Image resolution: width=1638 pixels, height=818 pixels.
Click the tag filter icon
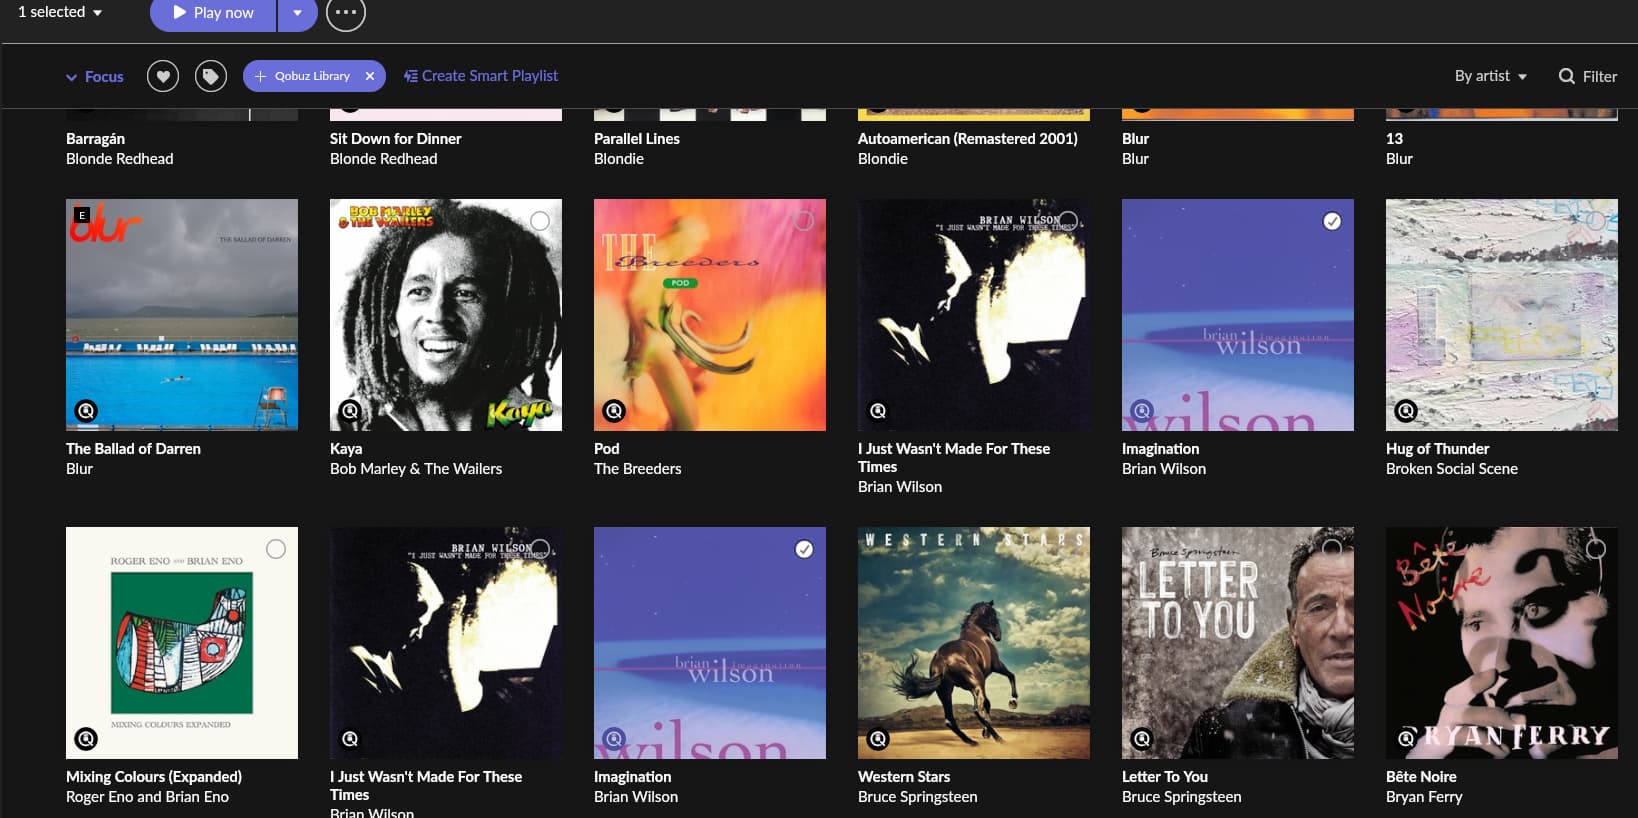211,76
